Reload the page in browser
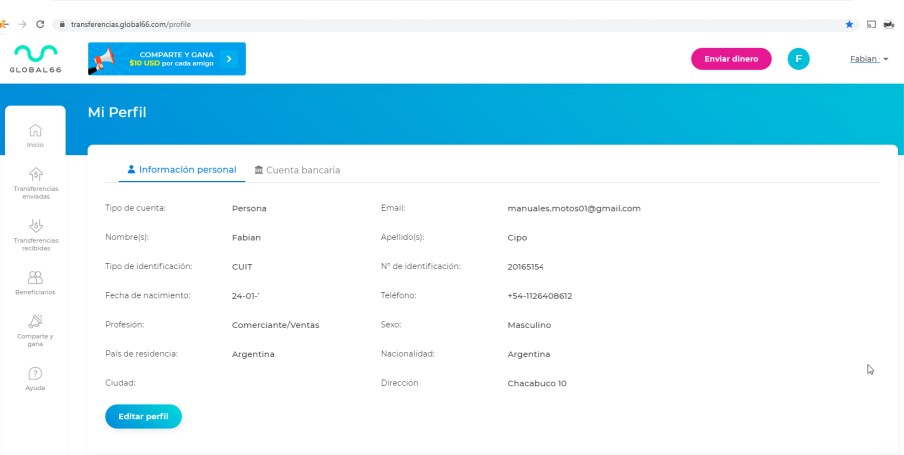Viewport: 904px width, 455px height. [x=39, y=23]
